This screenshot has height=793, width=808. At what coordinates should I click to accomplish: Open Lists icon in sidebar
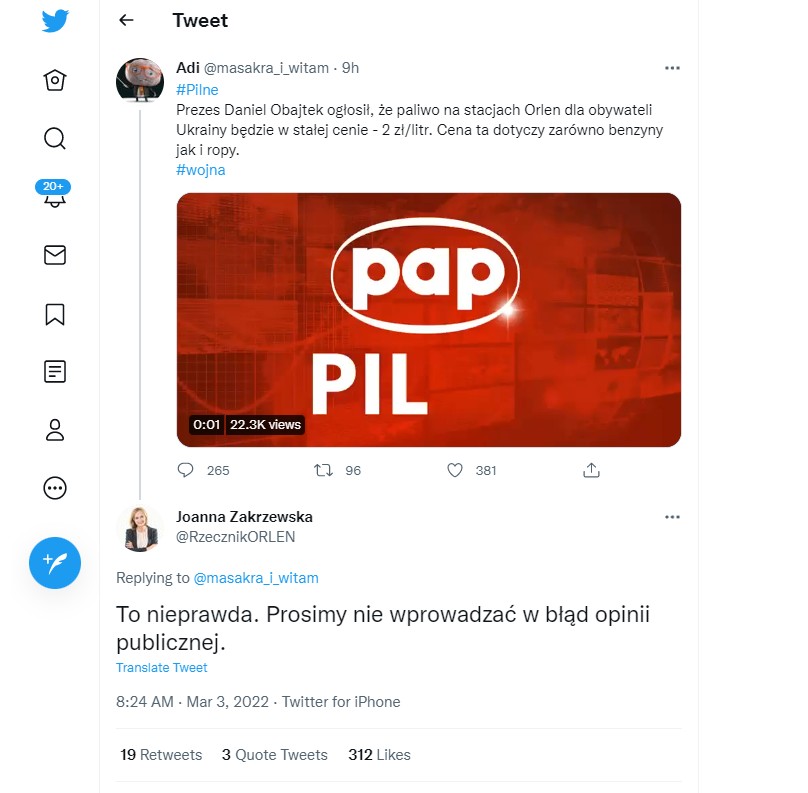tap(55, 372)
